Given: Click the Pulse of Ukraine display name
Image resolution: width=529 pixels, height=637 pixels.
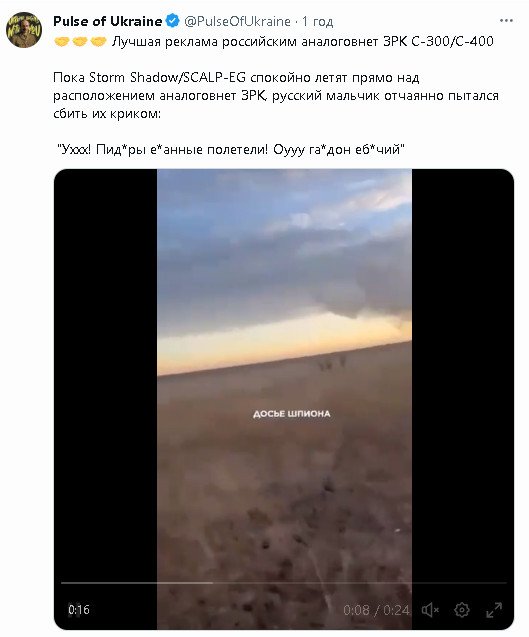Looking at the screenshot, I should click(x=108, y=21).
